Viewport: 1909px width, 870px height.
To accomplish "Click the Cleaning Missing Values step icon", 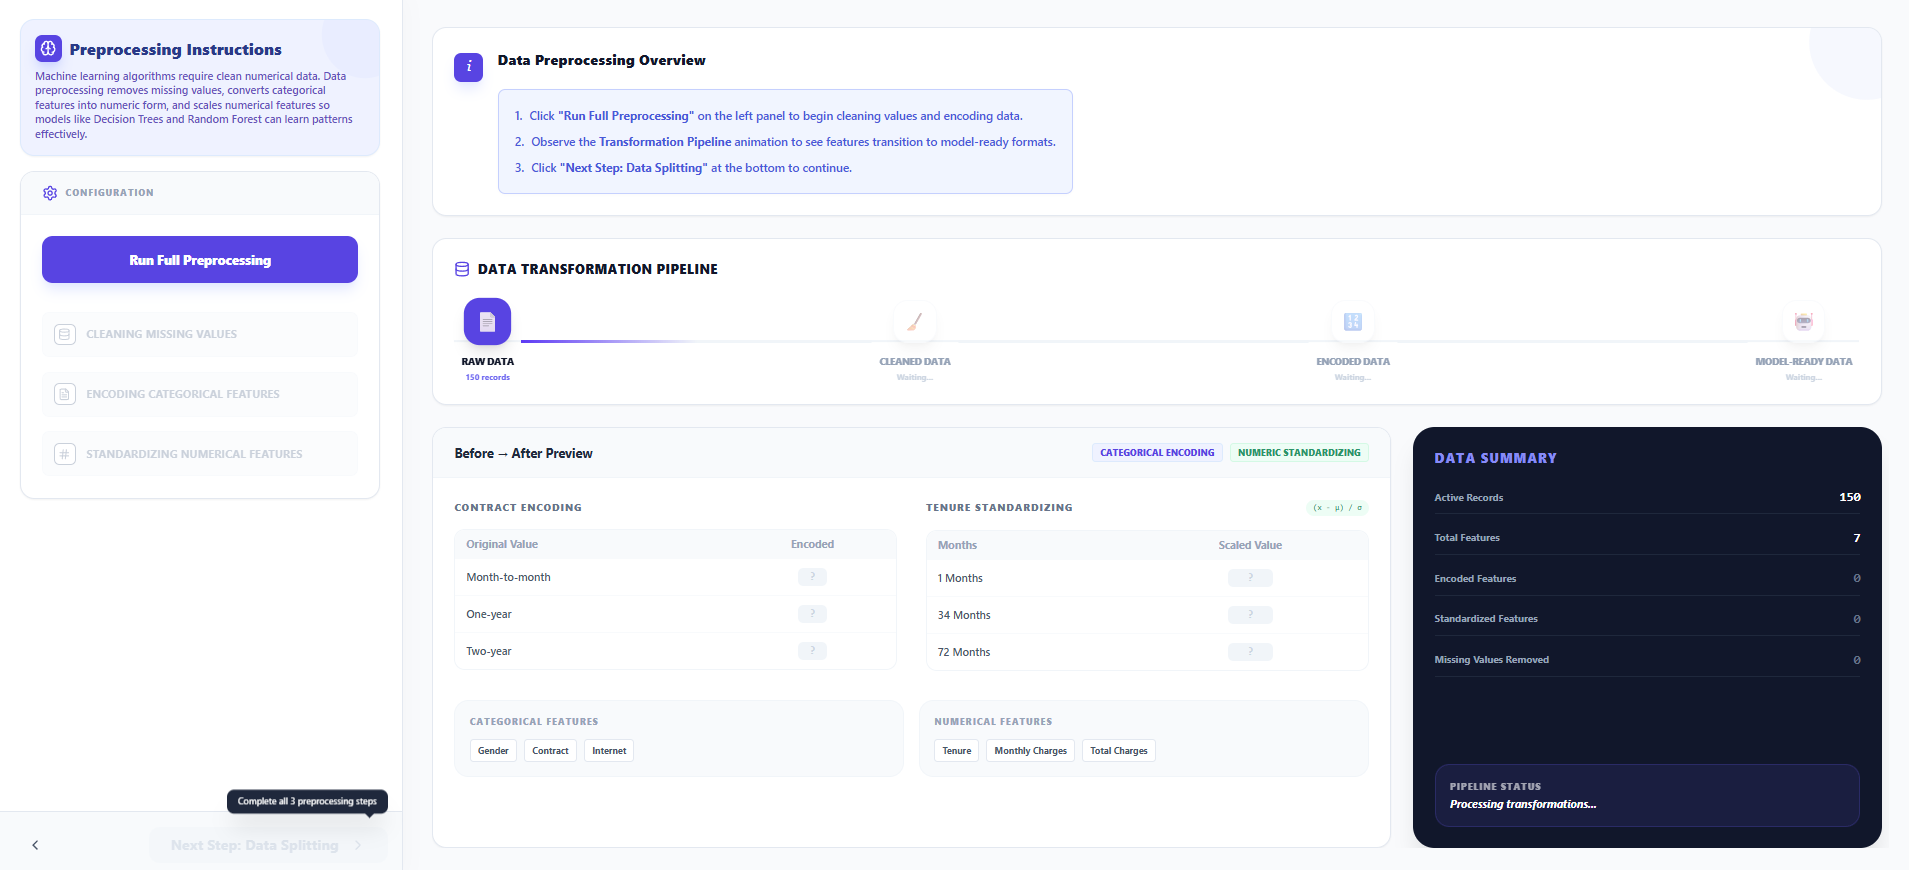I will coord(65,334).
